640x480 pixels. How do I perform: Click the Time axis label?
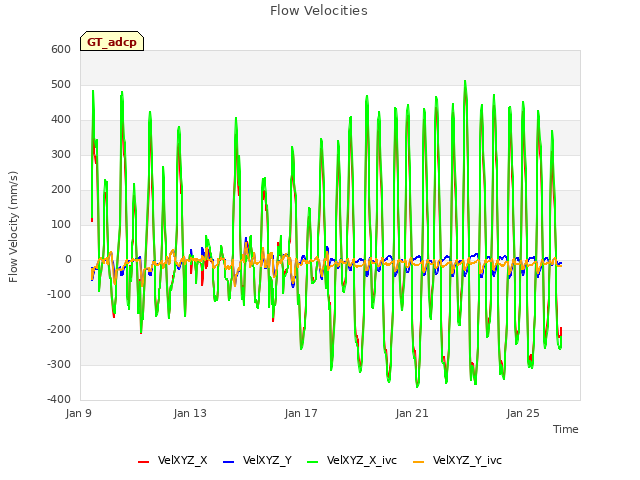pos(566,429)
